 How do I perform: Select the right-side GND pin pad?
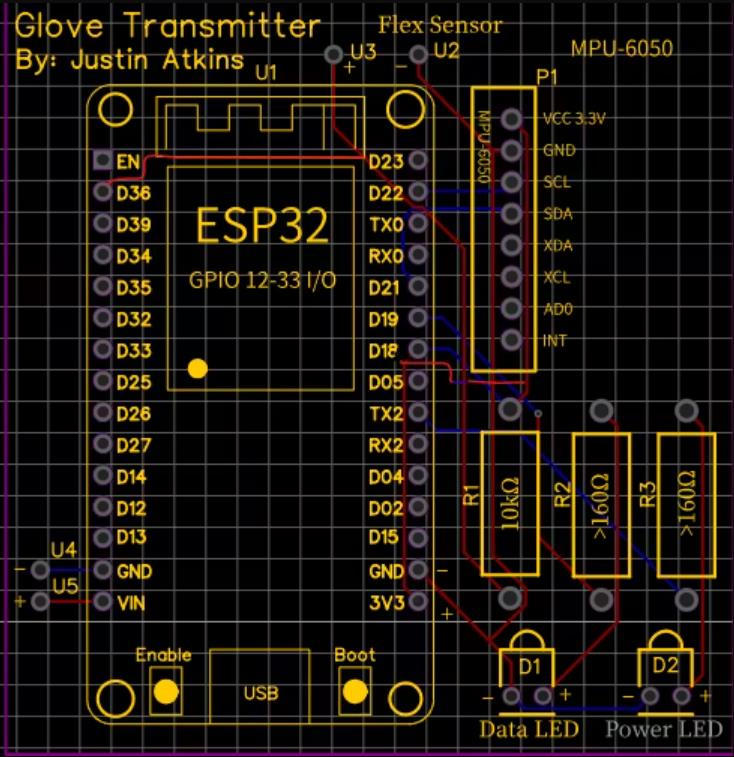tap(418, 570)
